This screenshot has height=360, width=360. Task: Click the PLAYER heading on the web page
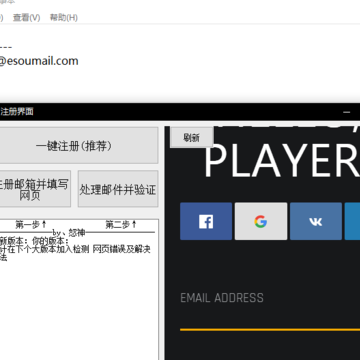point(282,161)
